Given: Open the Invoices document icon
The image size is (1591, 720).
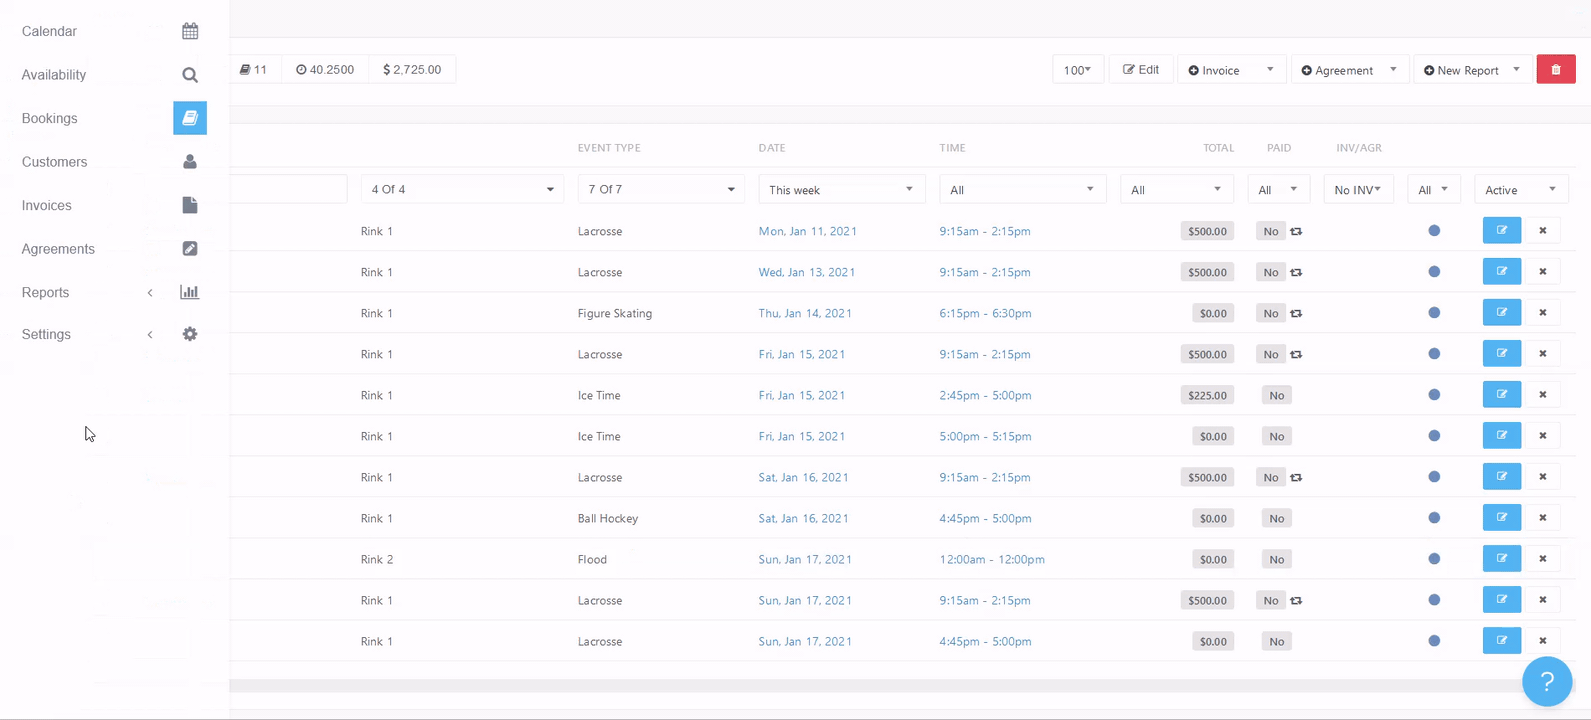Looking at the screenshot, I should coord(190,205).
